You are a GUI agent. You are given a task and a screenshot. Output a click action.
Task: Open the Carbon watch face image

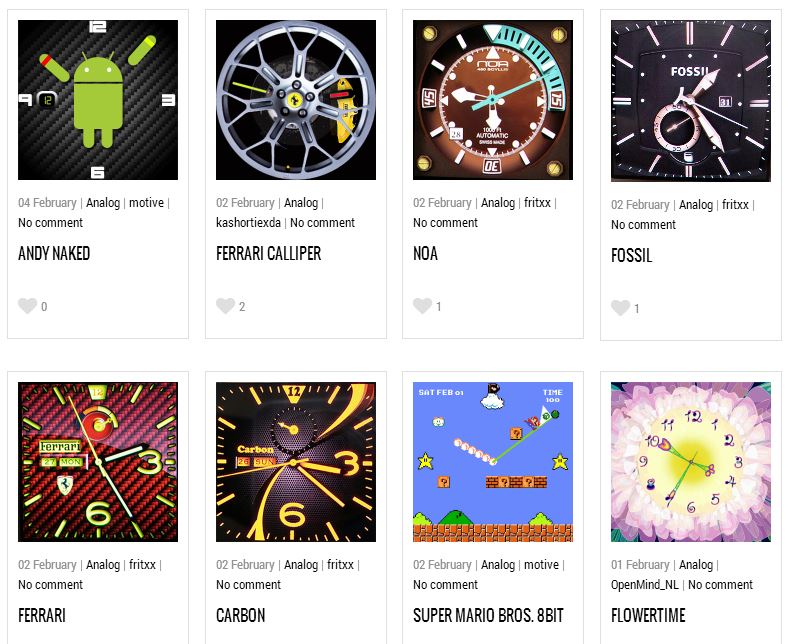(296, 462)
